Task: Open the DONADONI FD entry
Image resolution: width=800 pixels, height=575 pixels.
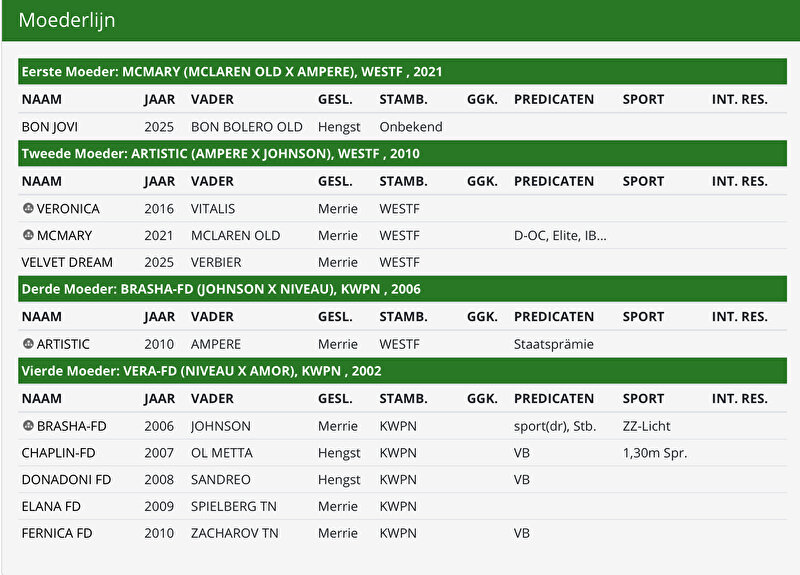Action: tap(66, 479)
